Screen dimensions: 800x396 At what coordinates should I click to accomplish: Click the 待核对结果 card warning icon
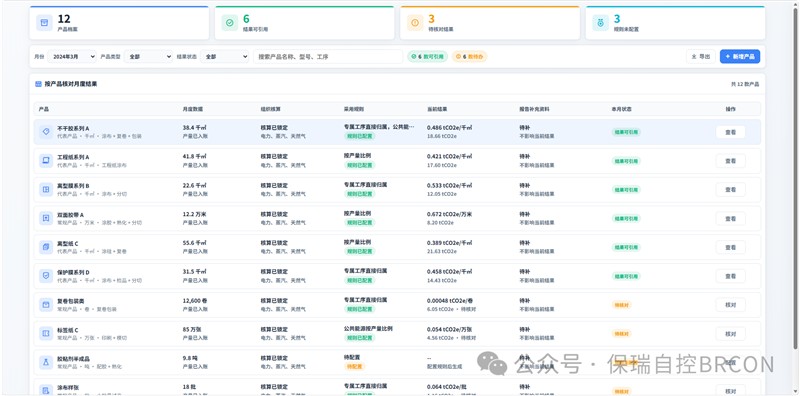tap(415, 23)
